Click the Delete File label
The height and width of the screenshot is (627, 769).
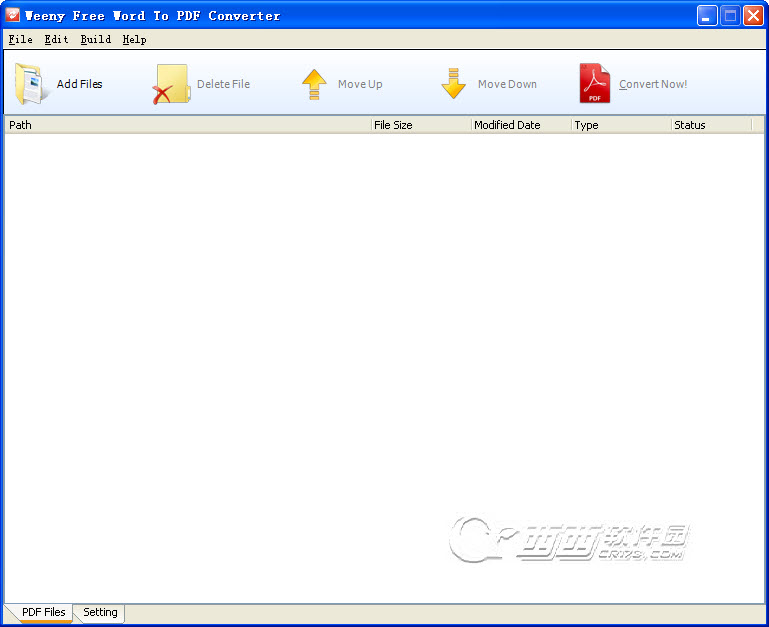click(x=223, y=84)
